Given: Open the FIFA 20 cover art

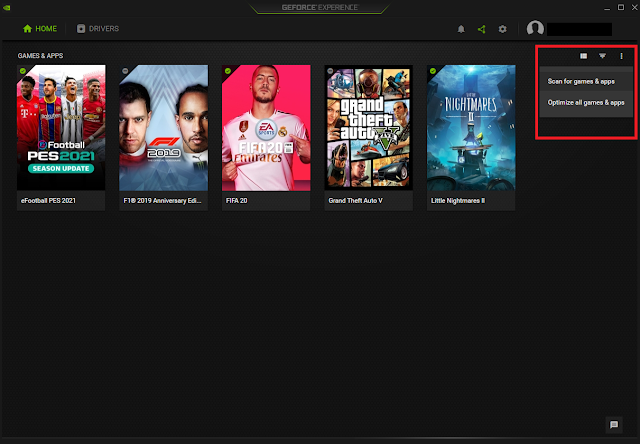Looking at the screenshot, I should 266,128.
